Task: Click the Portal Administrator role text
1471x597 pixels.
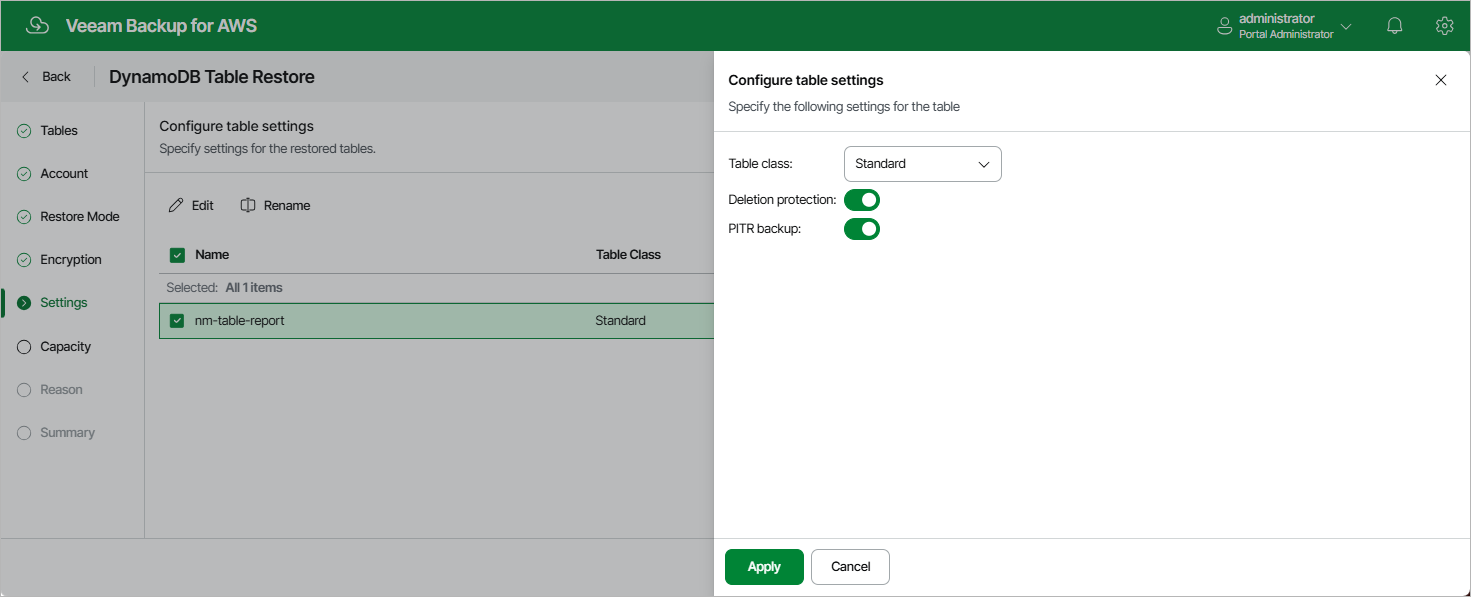Action: pyautogui.click(x=1286, y=34)
